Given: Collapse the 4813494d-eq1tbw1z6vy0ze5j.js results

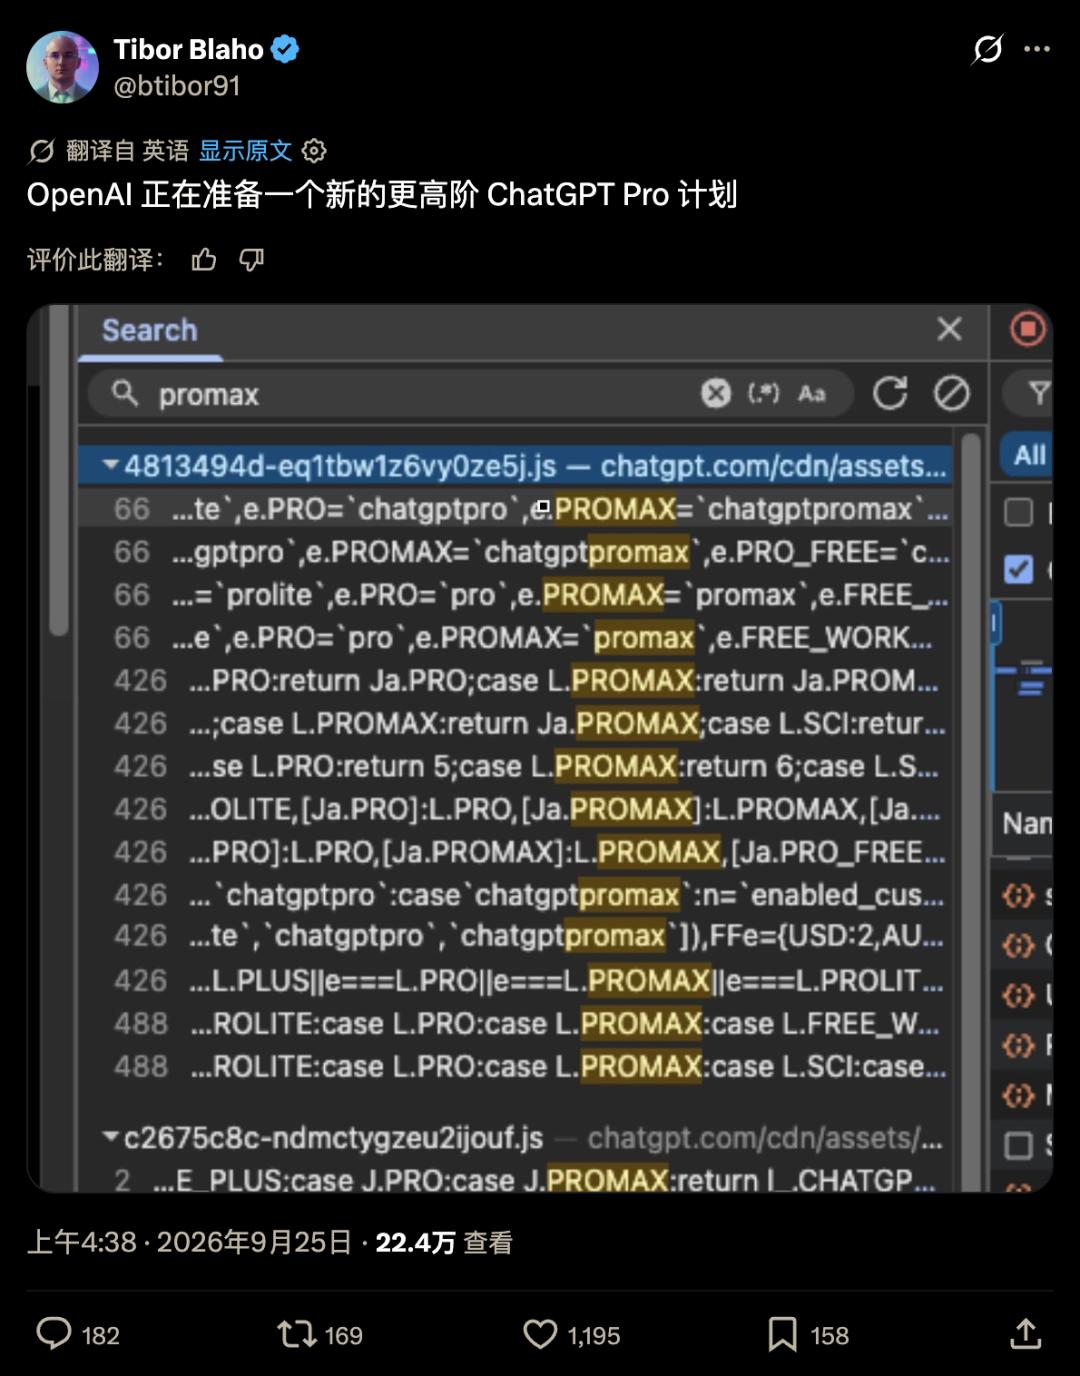Looking at the screenshot, I should (x=111, y=466).
